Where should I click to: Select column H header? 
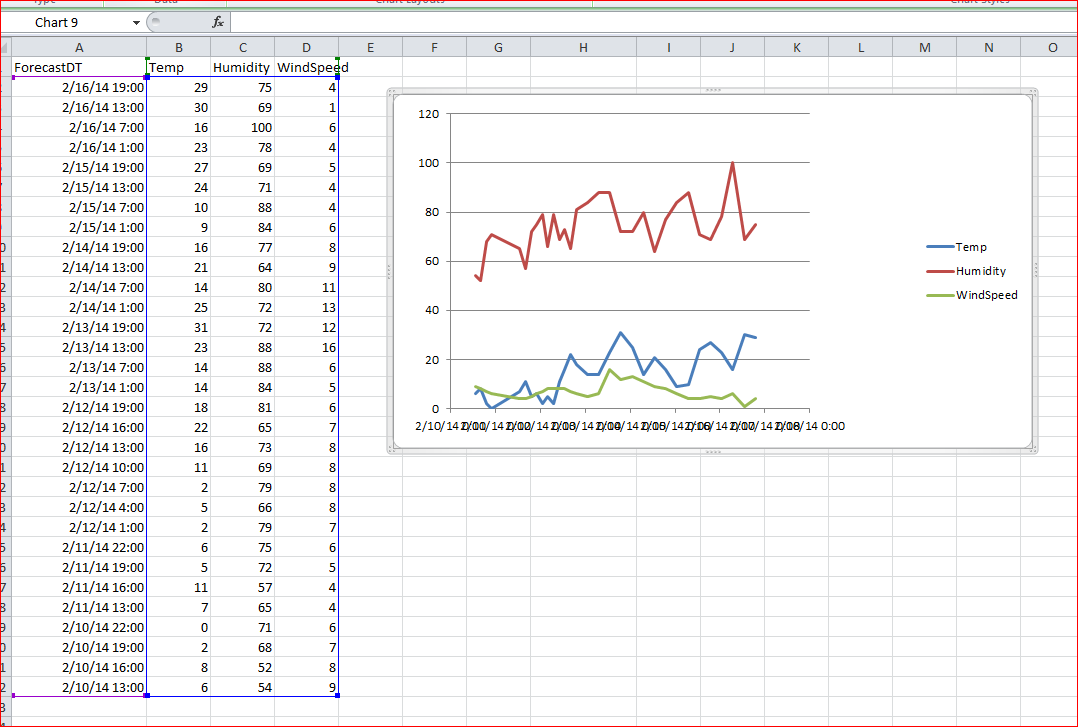(584, 47)
